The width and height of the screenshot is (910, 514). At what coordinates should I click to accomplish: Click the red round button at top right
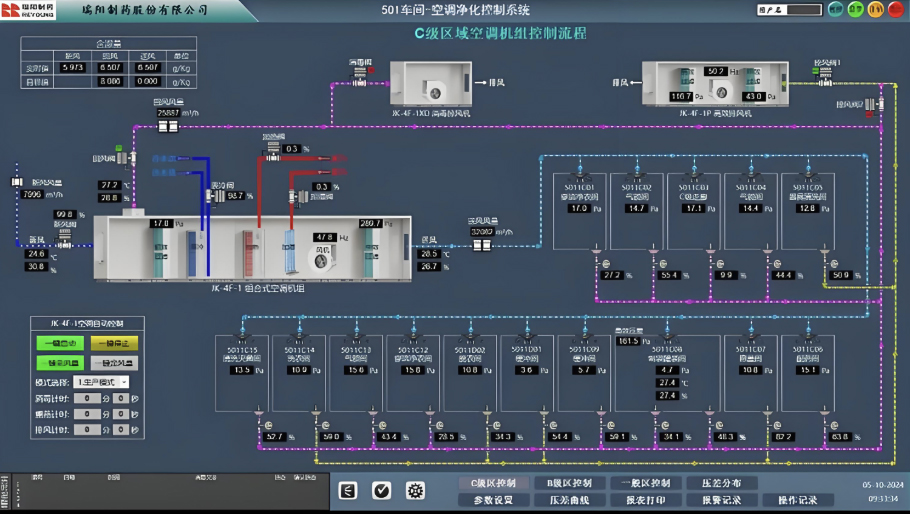pos(896,9)
